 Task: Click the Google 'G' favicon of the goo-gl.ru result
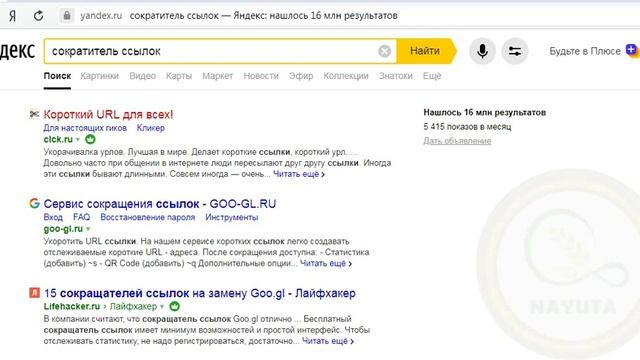click(x=34, y=203)
